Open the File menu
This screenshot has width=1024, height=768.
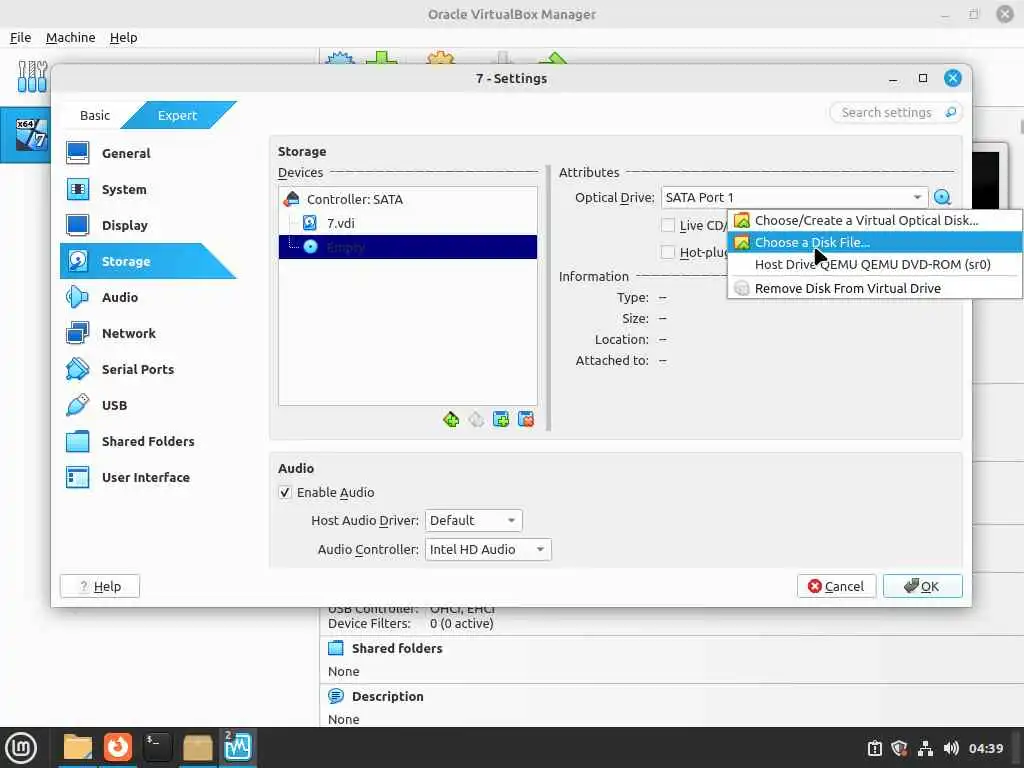pos(20,37)
